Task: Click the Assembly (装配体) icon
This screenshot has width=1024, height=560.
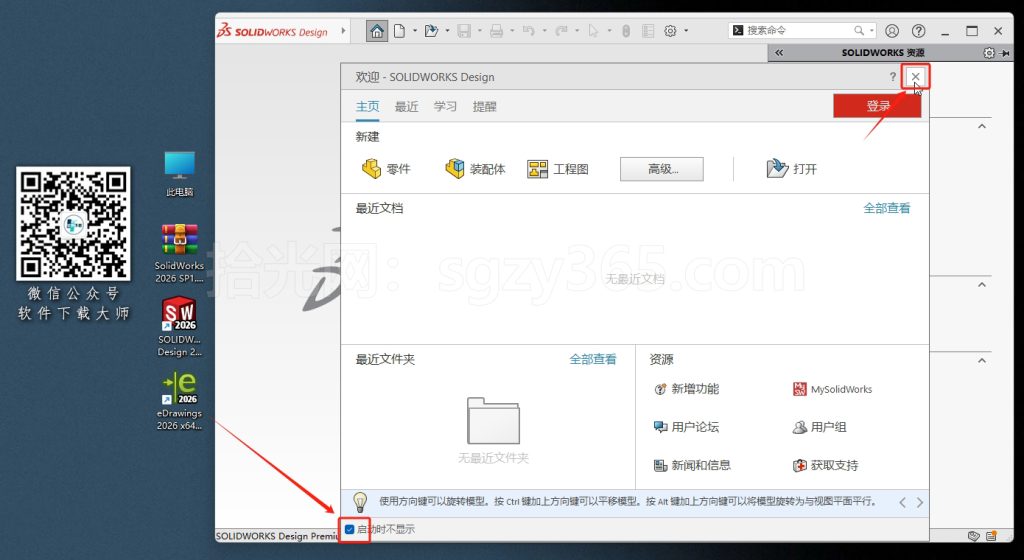Action: click(455, 169)
